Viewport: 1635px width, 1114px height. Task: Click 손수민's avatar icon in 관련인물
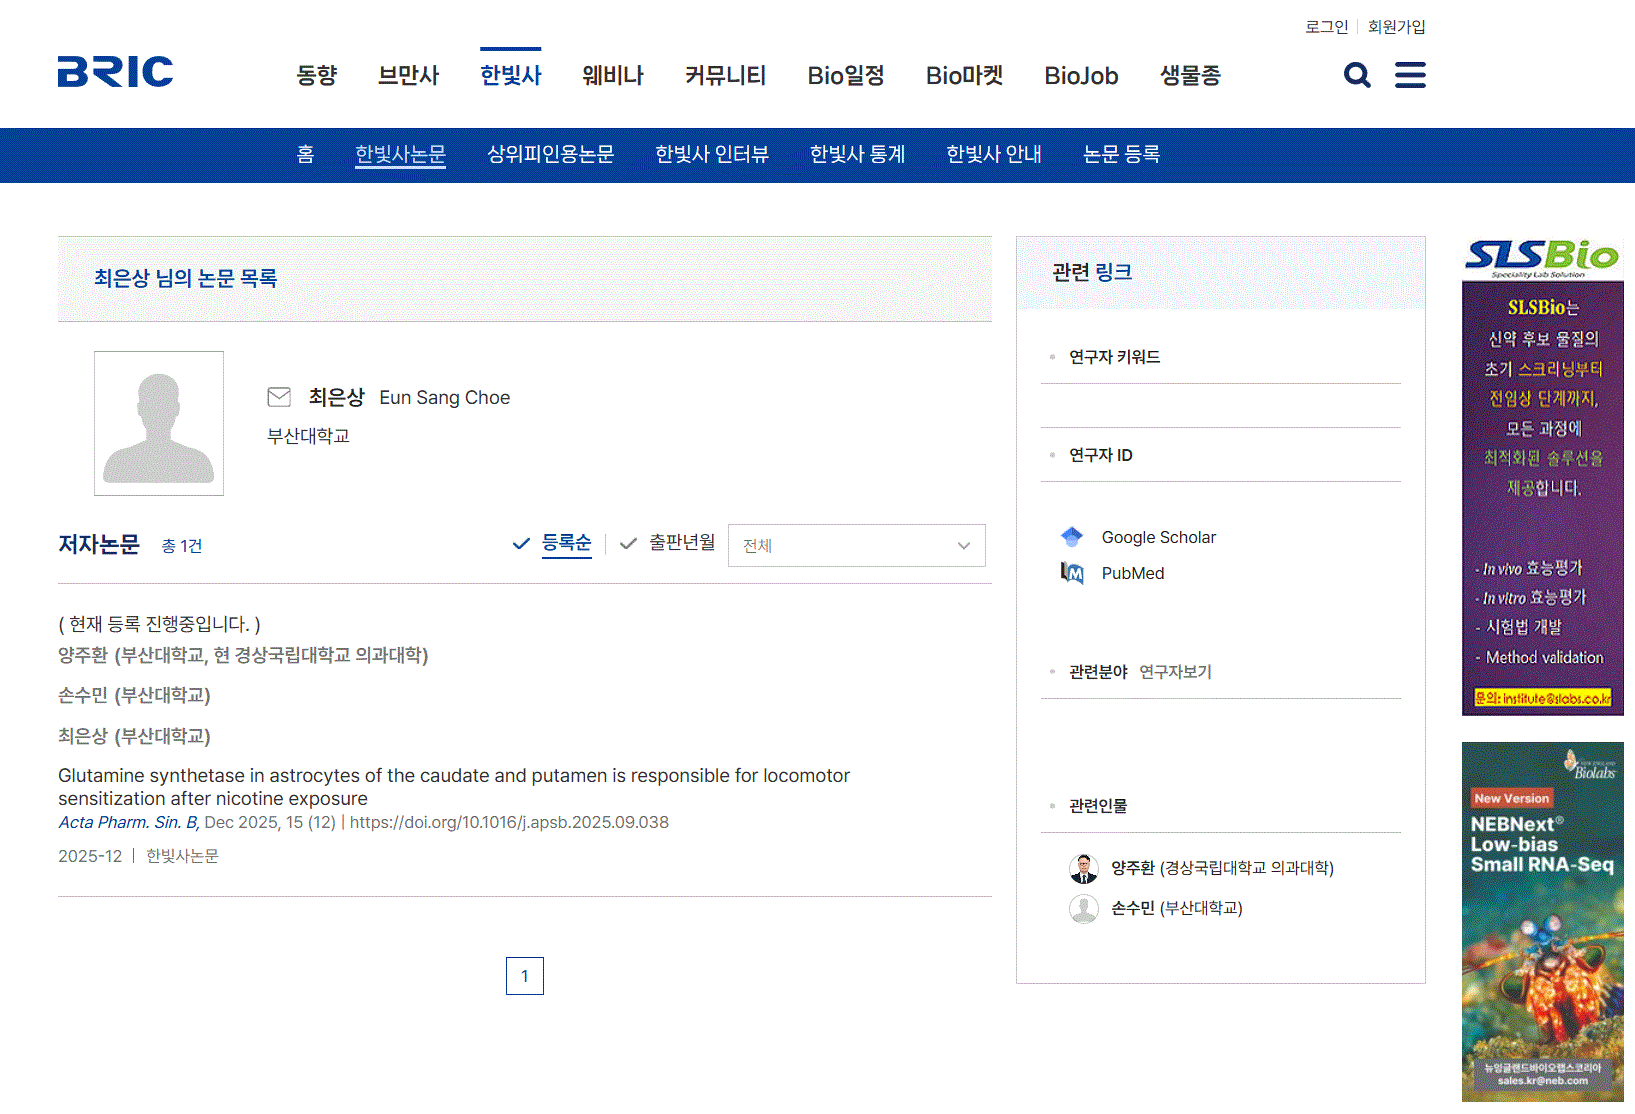click(1083, 908)
